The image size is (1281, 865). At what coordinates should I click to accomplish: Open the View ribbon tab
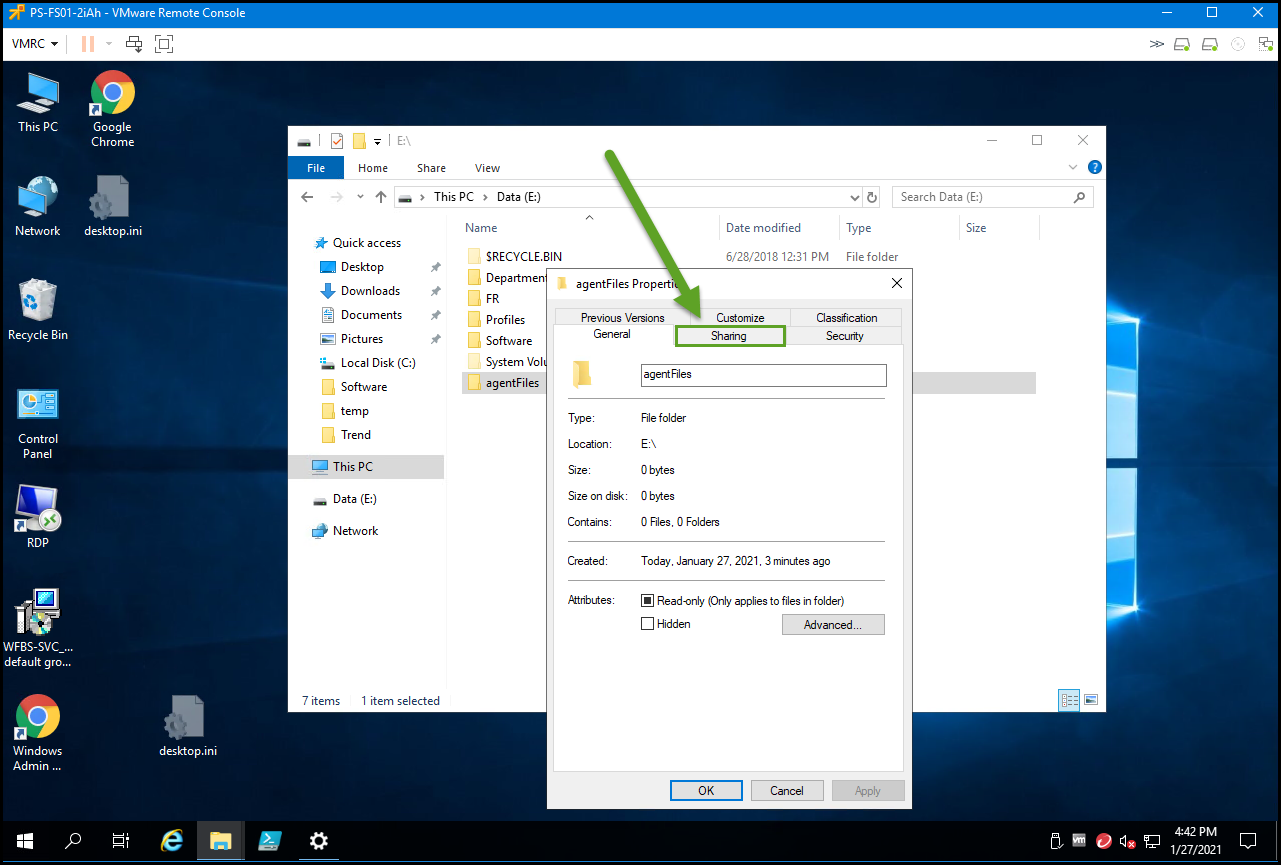pos(487,168)
